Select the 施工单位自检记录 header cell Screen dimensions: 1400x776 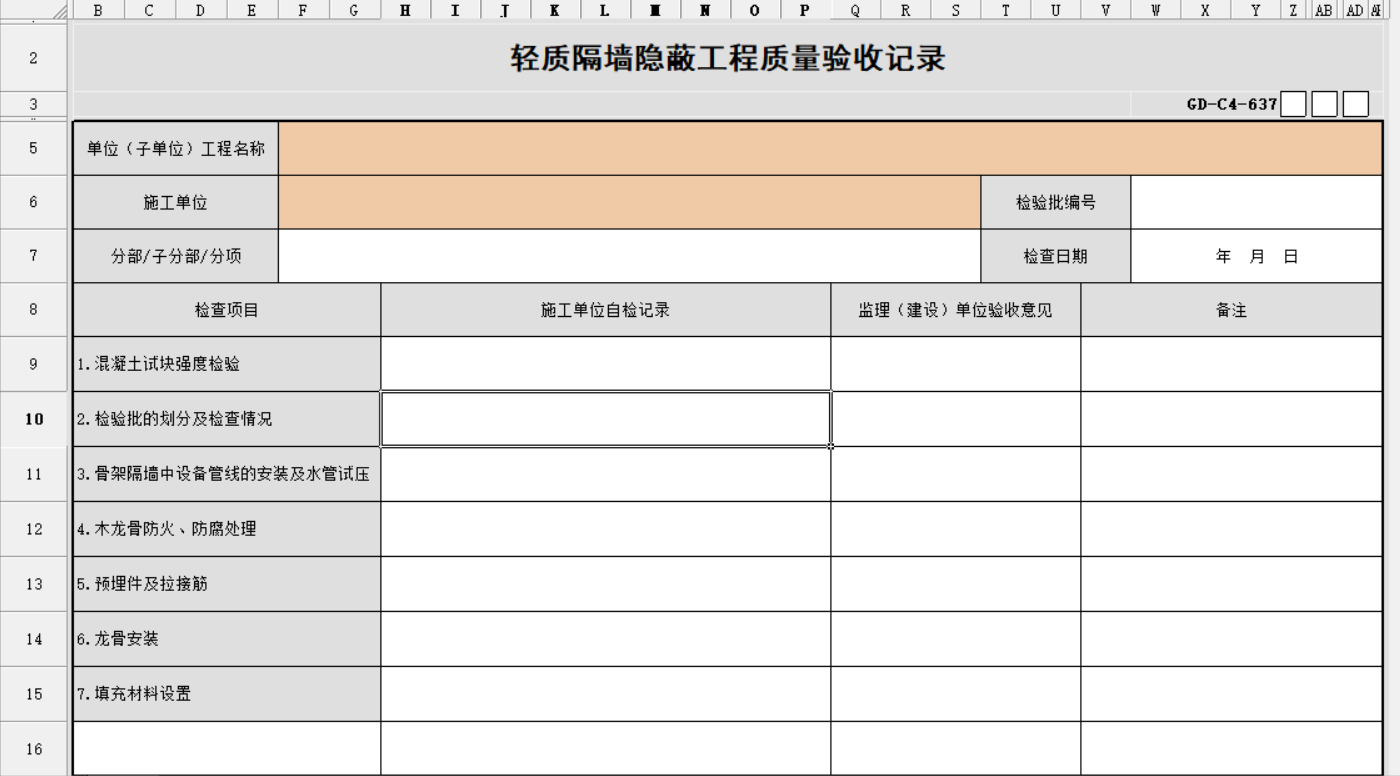[605, 310]
